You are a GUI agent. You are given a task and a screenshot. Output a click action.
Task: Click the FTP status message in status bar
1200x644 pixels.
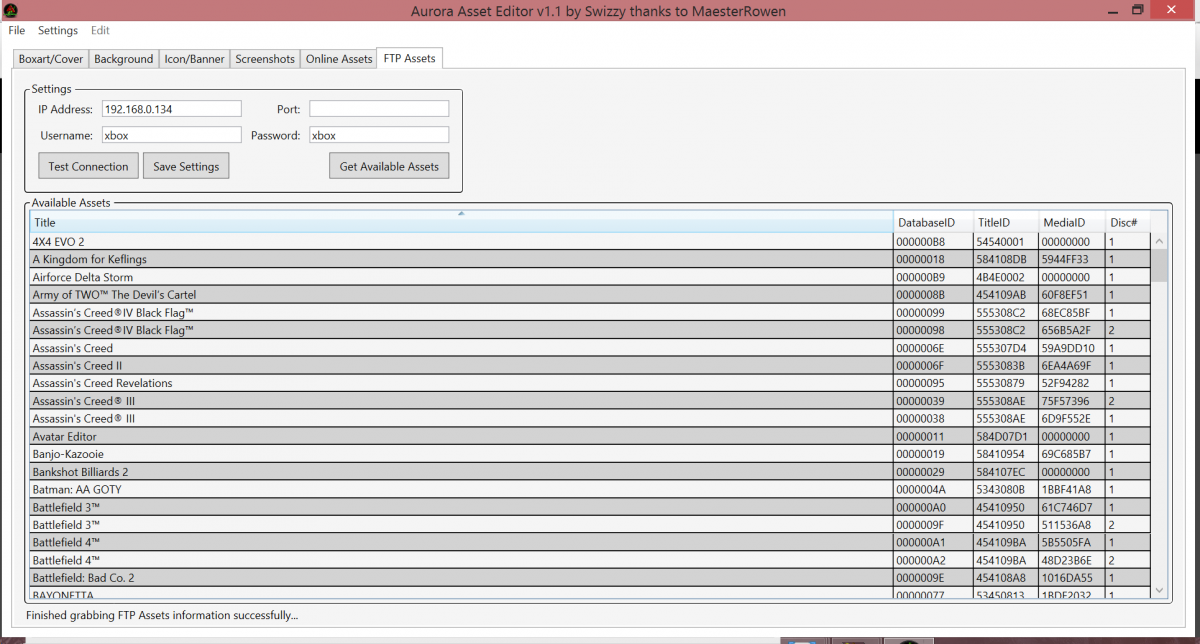pos(162,615)
